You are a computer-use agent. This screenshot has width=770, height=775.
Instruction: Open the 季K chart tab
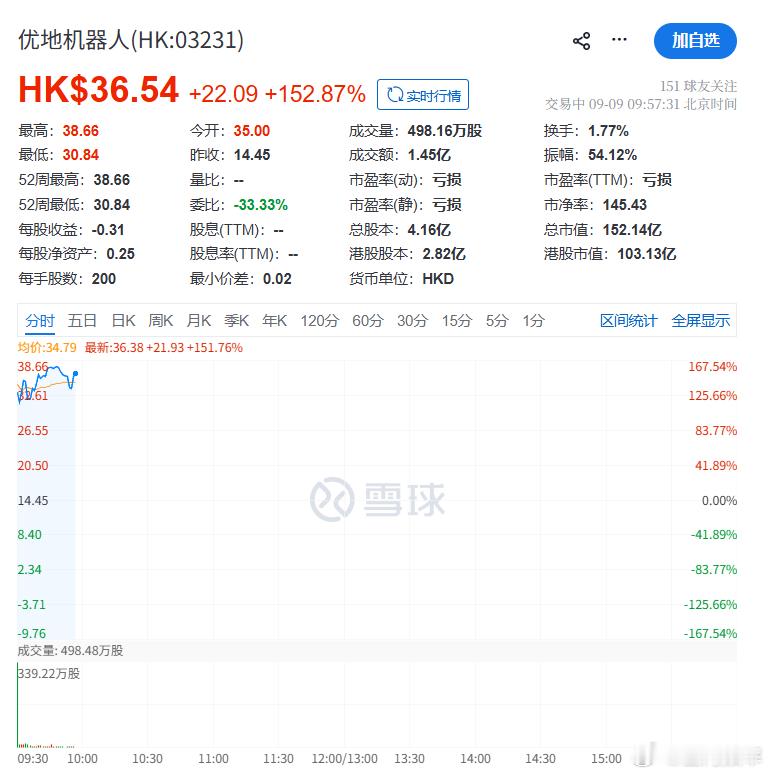(x=236, y=321)
